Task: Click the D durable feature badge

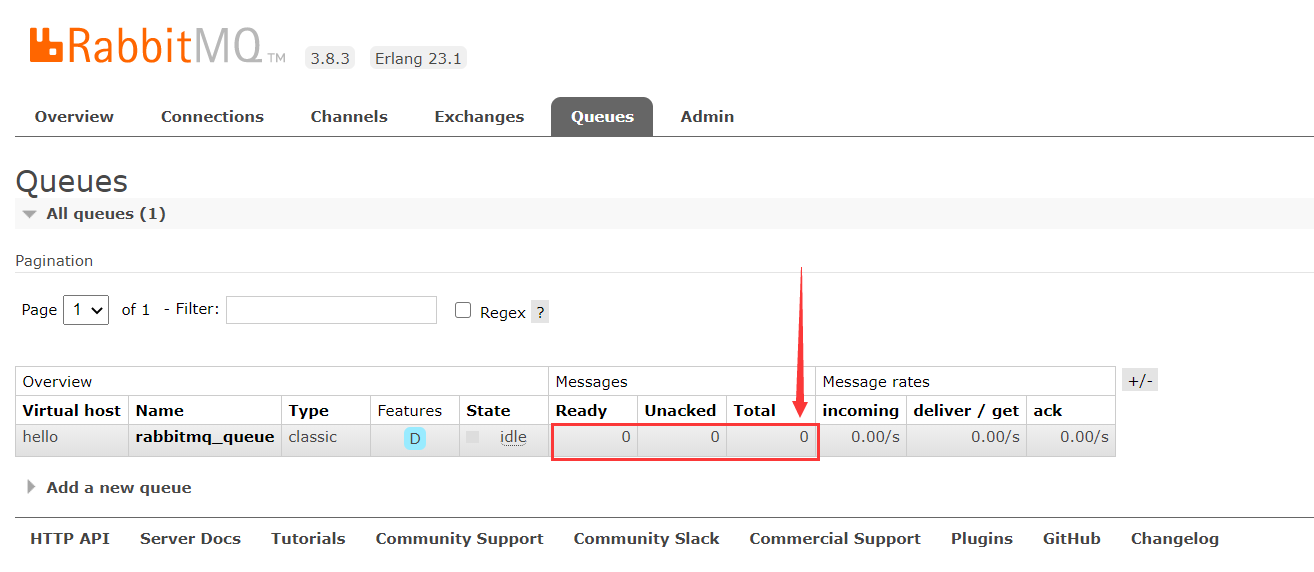Action: 415,438
